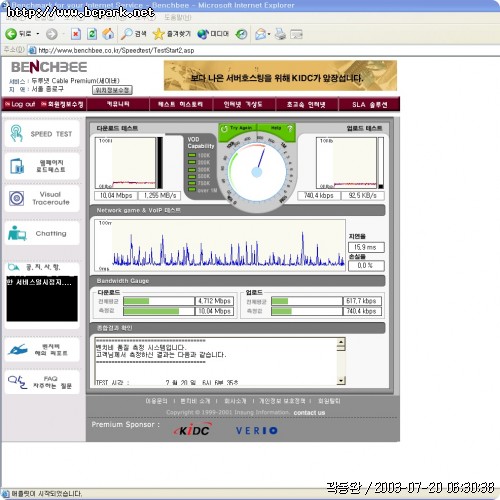Click the 웹페이지 로드테스트 sidebar icon
This screenshot has height=500, width=500.
pyautogui.click(x=17, y=166)
